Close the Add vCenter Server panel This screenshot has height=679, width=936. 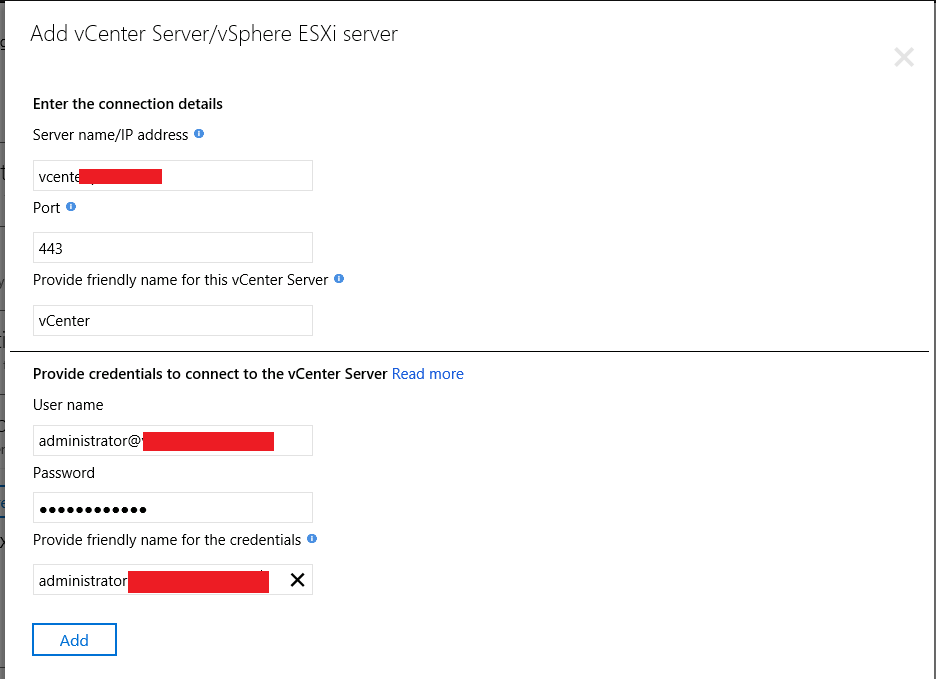click(x=904, y=57)
